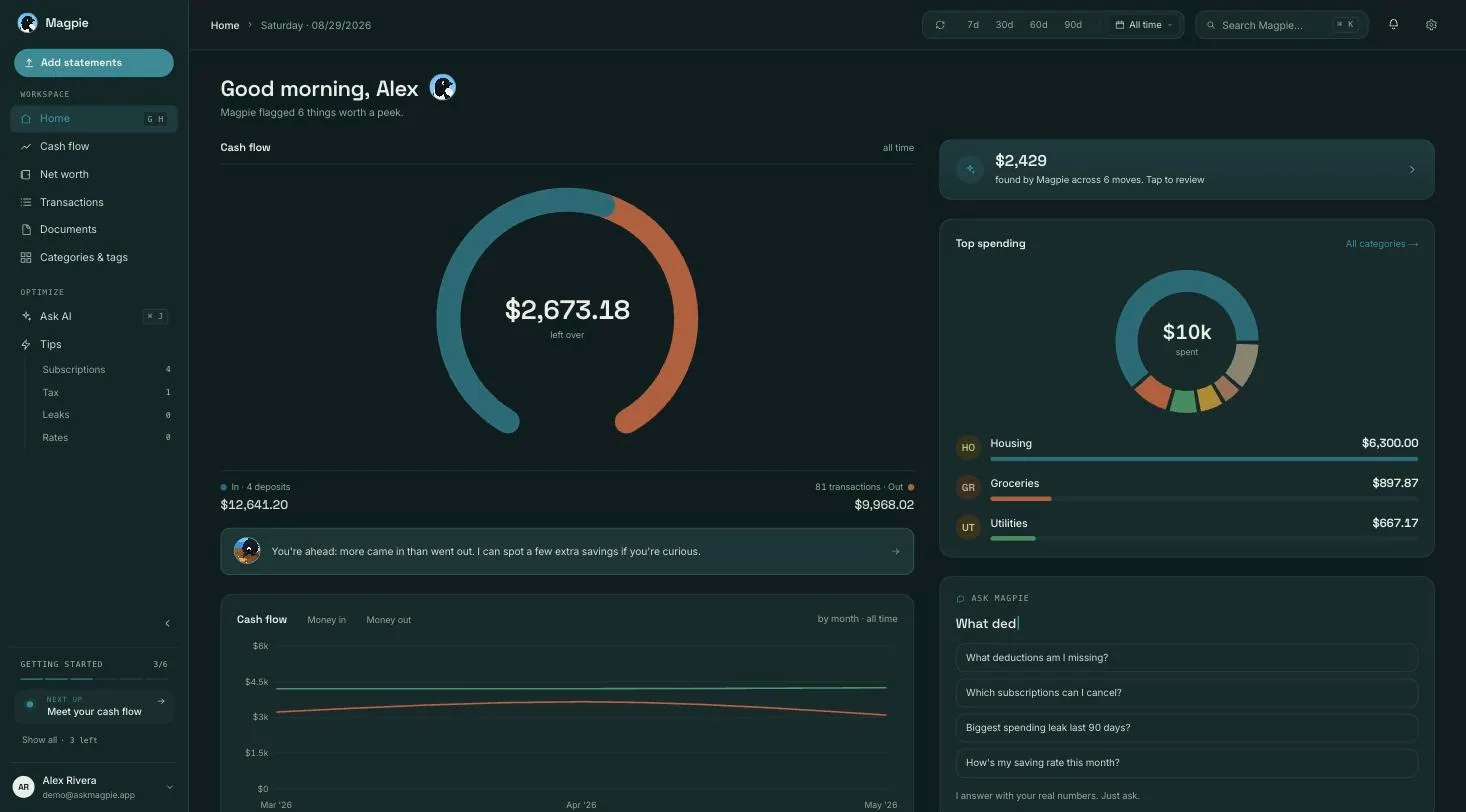Screen dimensions: 1466x812
Task: Open the settings gear icon
Action: click(x=1431, y=25)
